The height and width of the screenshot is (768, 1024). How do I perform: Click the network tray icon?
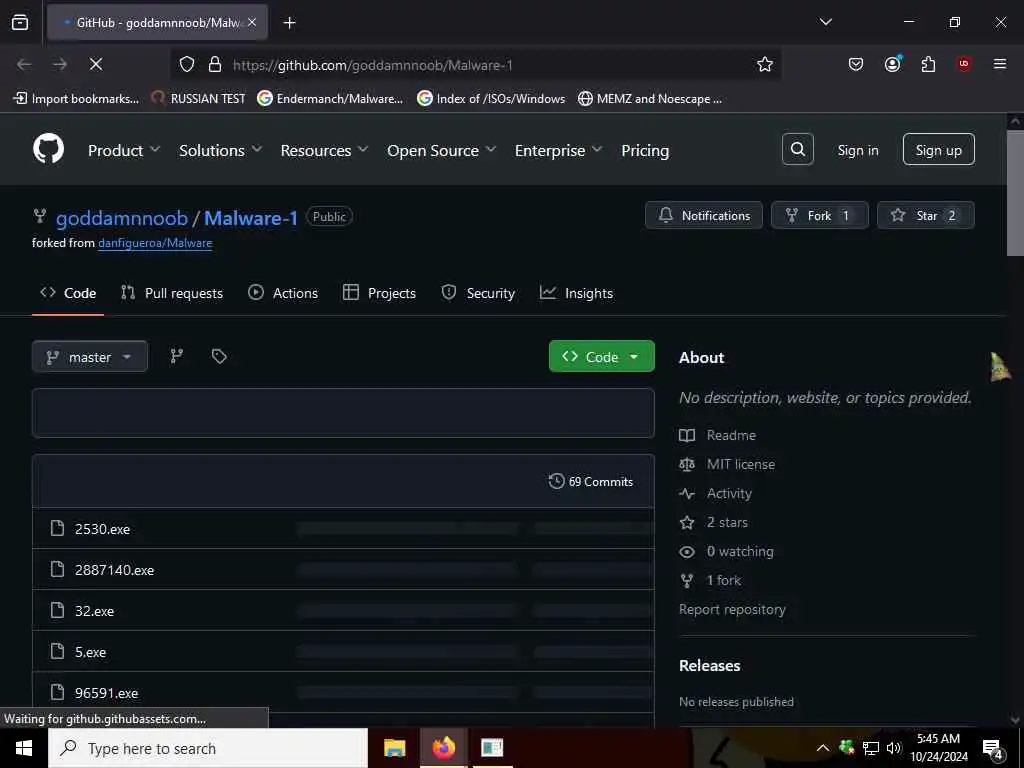coord(871,748)
